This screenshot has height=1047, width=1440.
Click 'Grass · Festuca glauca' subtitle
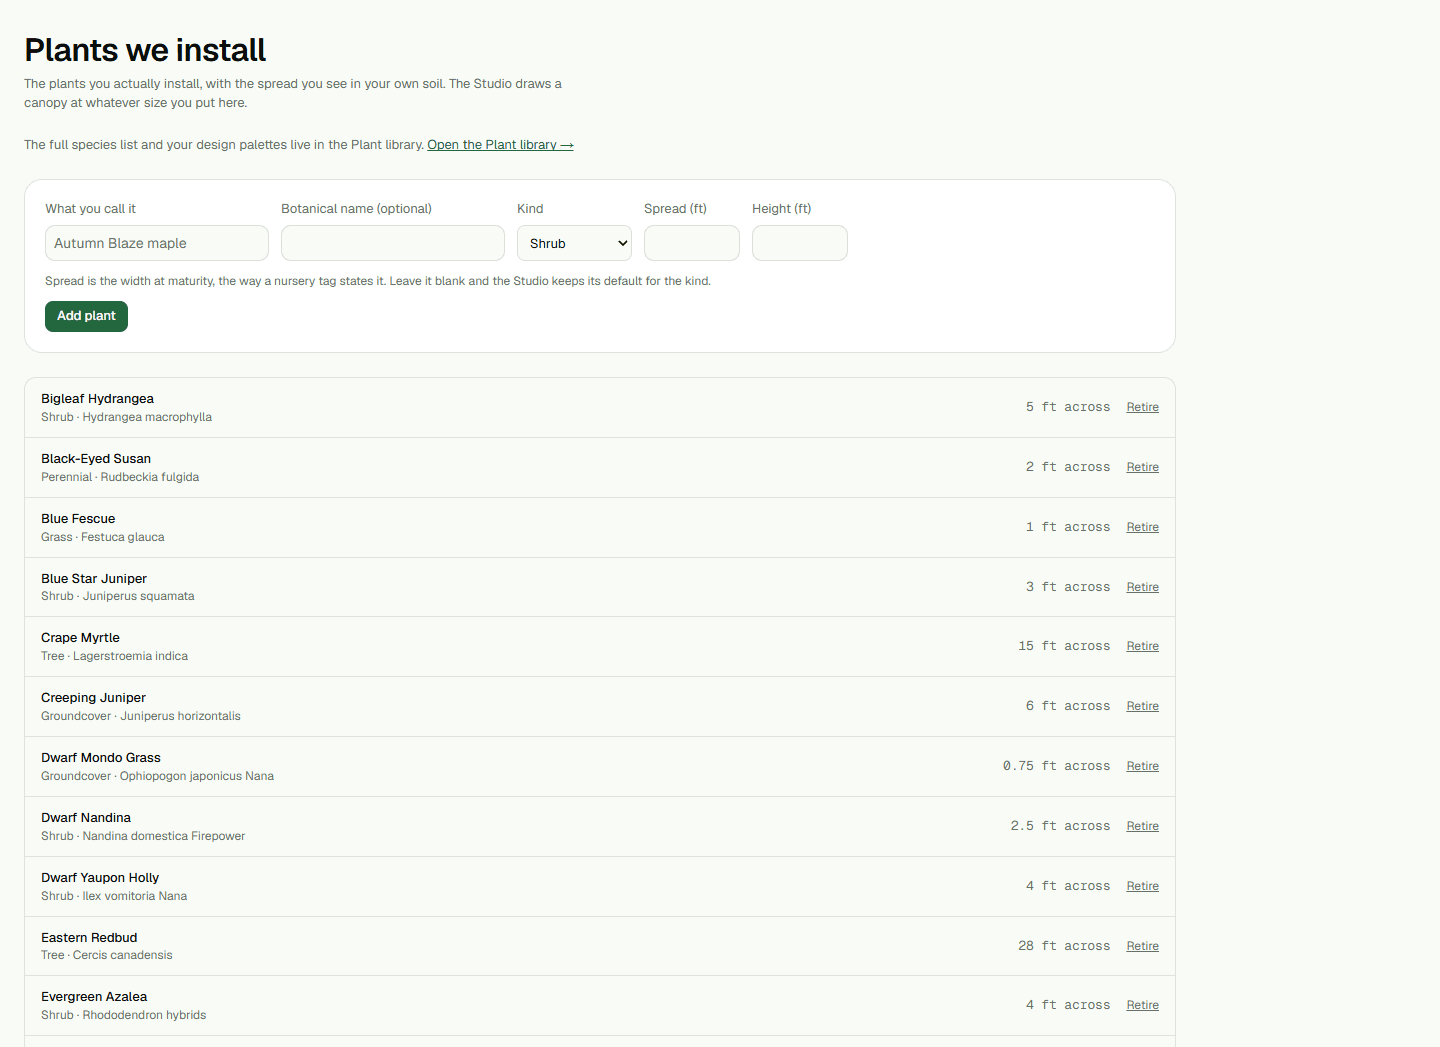coord(103,537)
